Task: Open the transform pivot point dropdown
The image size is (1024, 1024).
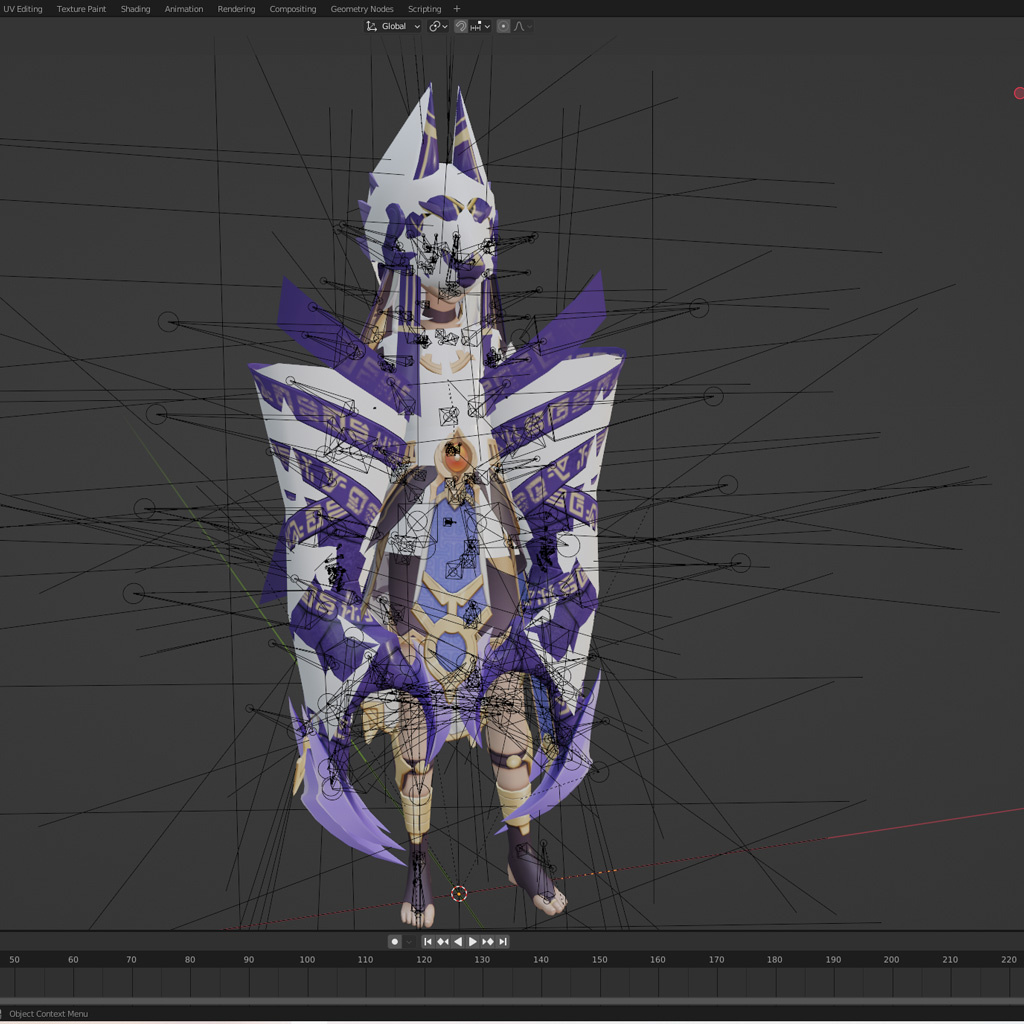Action: (x=438, y=26)
